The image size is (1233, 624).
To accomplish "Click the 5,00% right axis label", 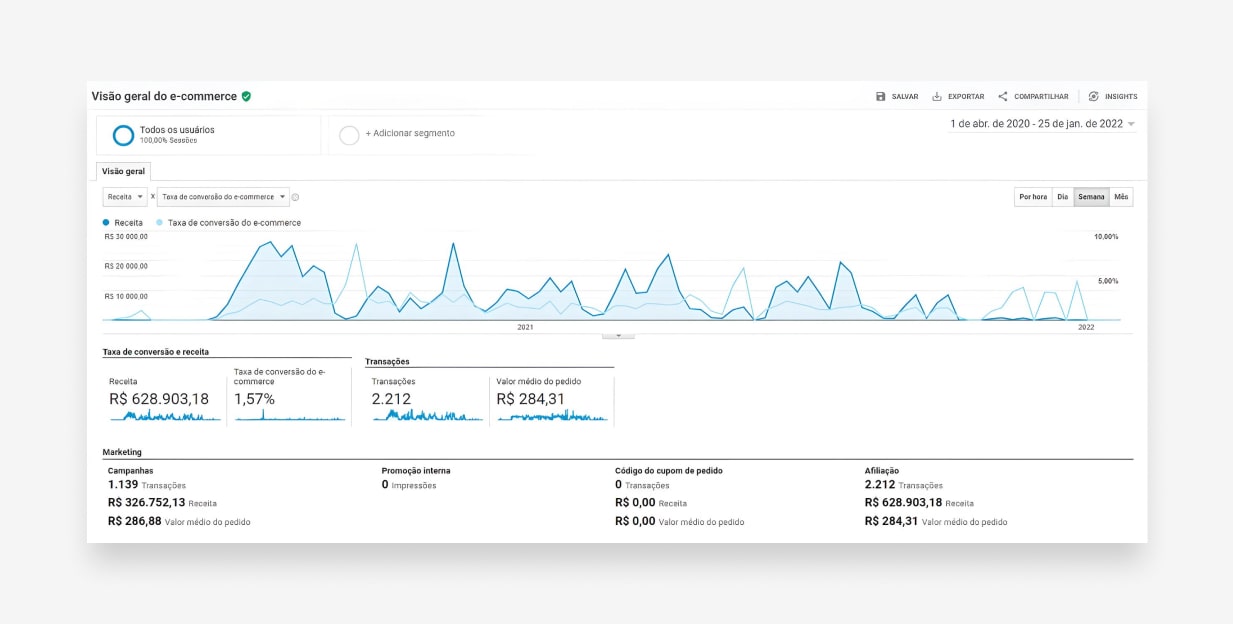I will point(1108,281).
